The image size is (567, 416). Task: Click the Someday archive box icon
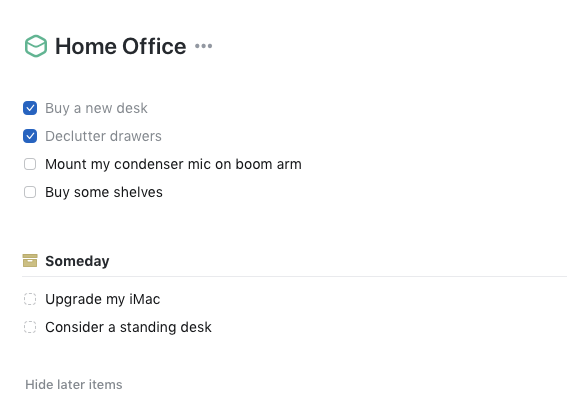pos(30,260)
